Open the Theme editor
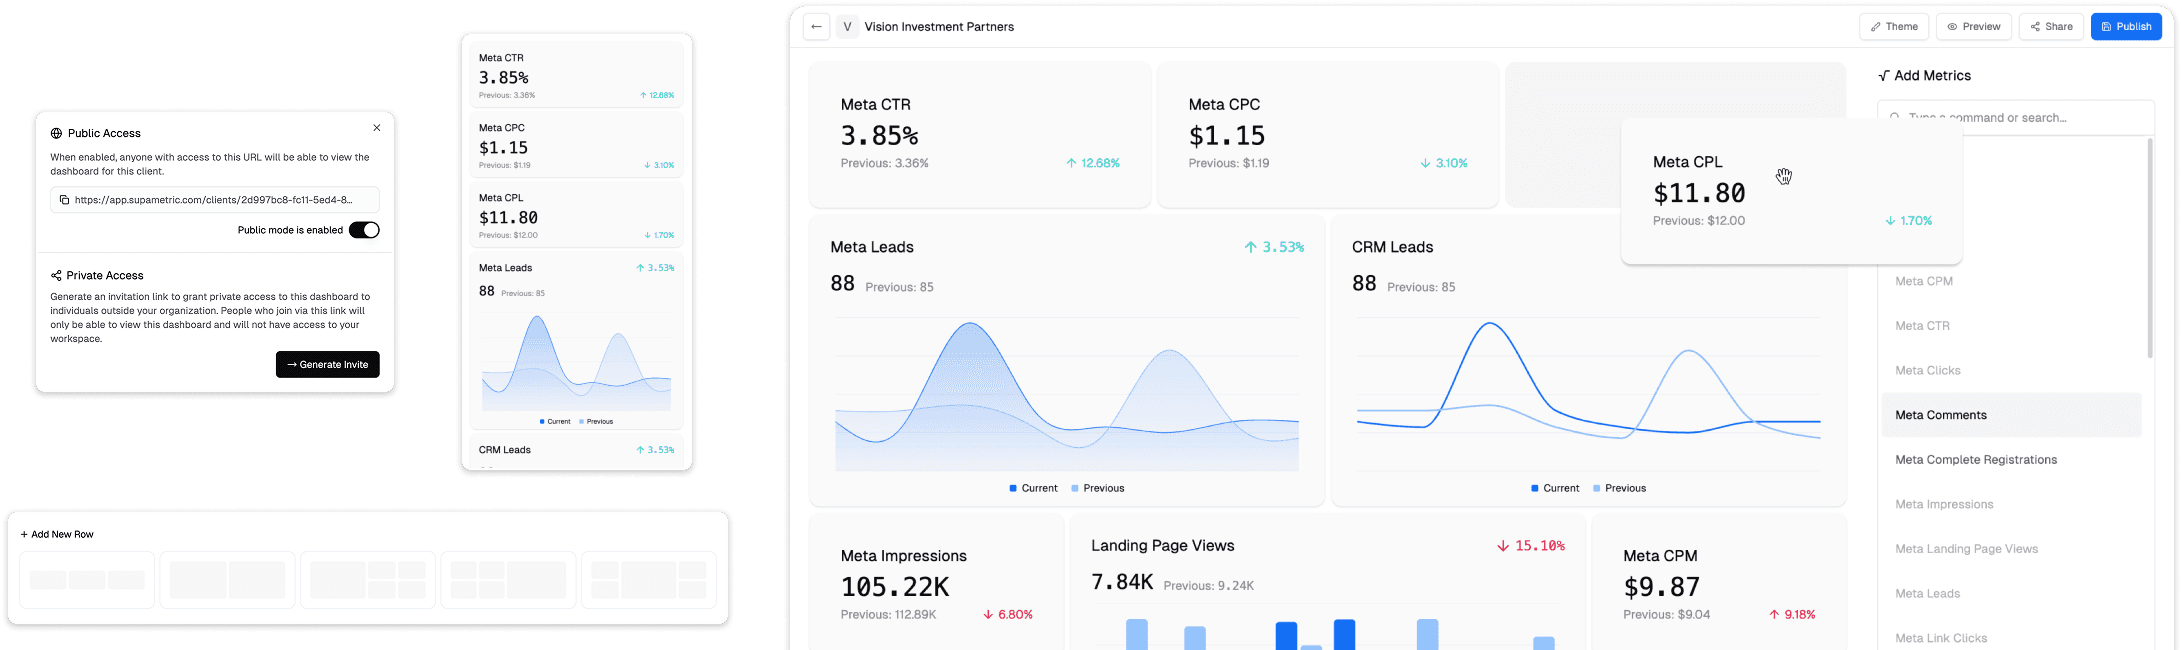 [x=1894, y=27]
